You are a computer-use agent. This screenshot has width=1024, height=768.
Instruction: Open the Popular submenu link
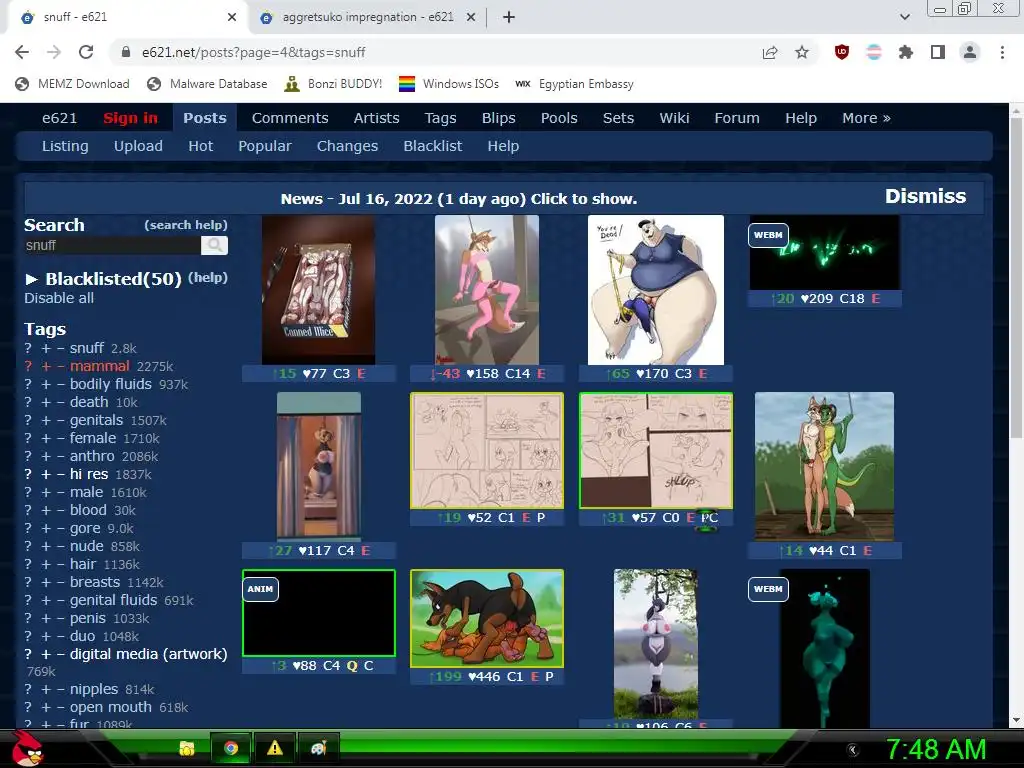[x=264, y=146]
